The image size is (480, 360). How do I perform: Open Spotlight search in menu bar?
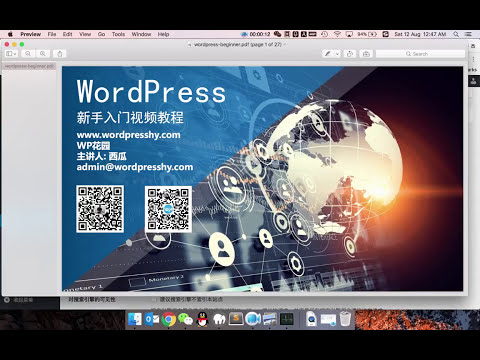pos(456,34)
